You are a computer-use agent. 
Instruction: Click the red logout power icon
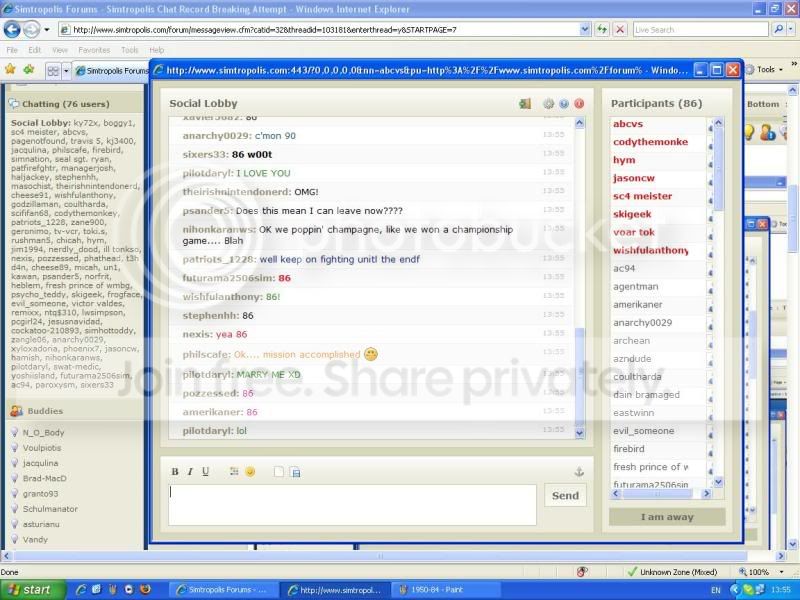579,104
